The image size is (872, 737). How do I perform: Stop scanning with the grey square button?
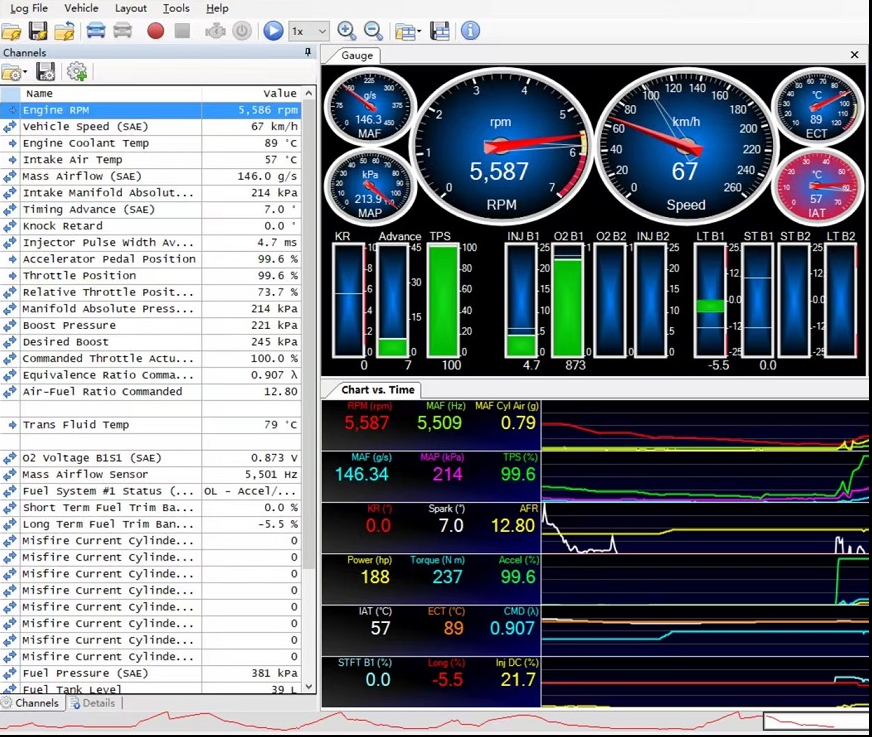(182, 31)
